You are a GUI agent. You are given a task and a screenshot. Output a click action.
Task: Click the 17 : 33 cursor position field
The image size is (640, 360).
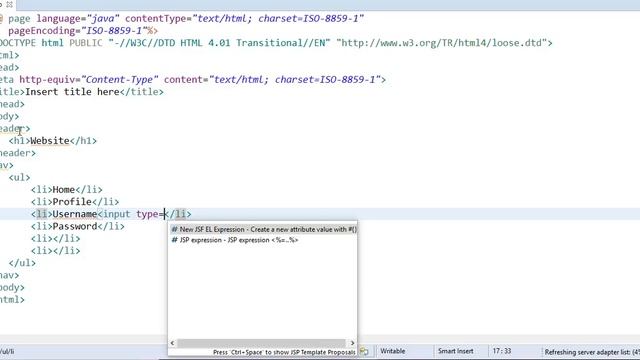(502, 351)
